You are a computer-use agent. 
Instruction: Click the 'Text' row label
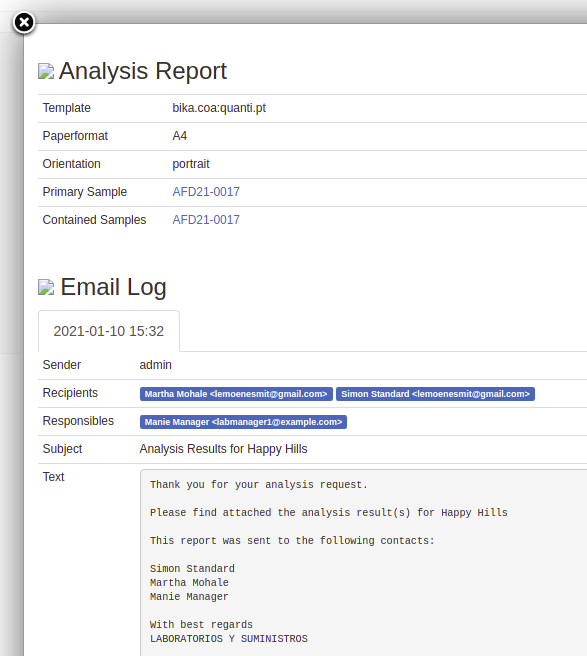(x=54, y=477)
